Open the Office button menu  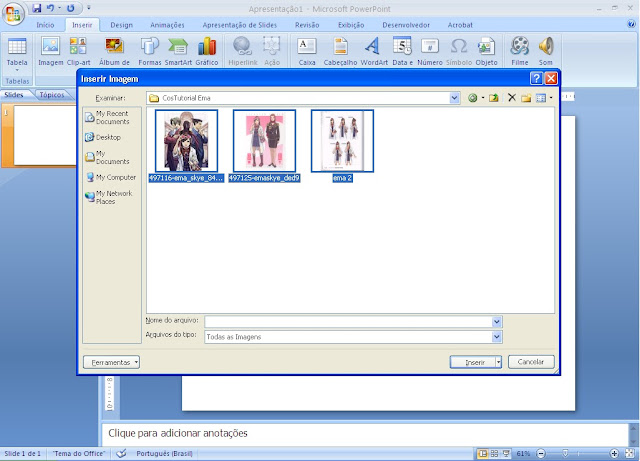tap(13, 13)
